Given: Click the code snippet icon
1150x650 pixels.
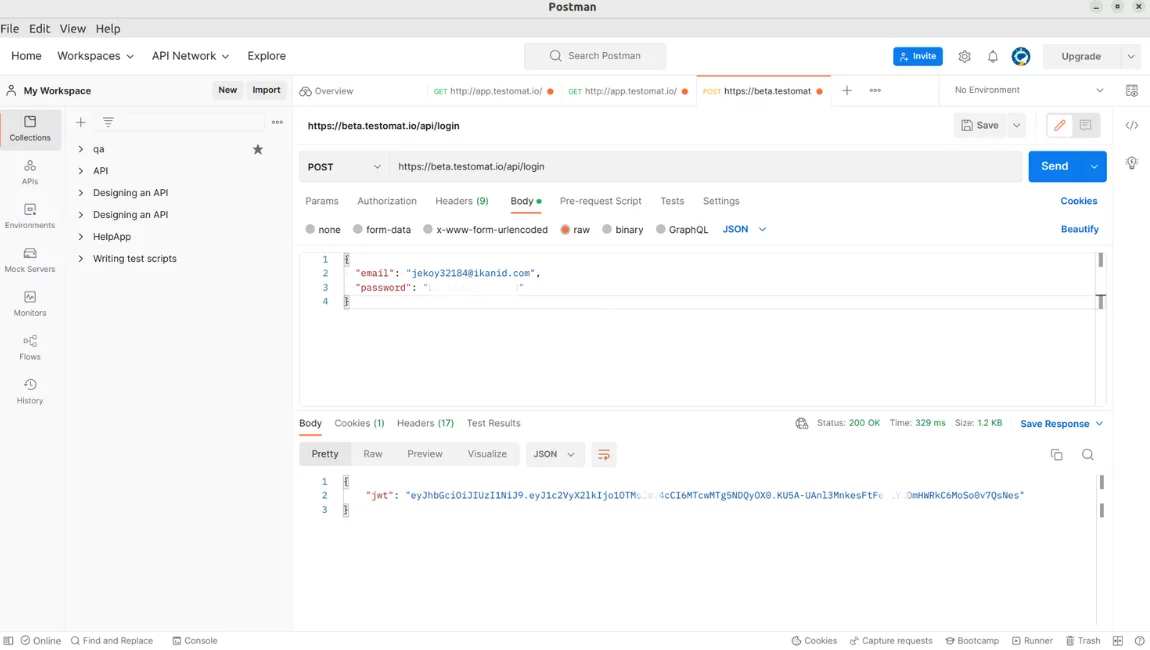Looking at the screenshot, I should coord(1132,126).
